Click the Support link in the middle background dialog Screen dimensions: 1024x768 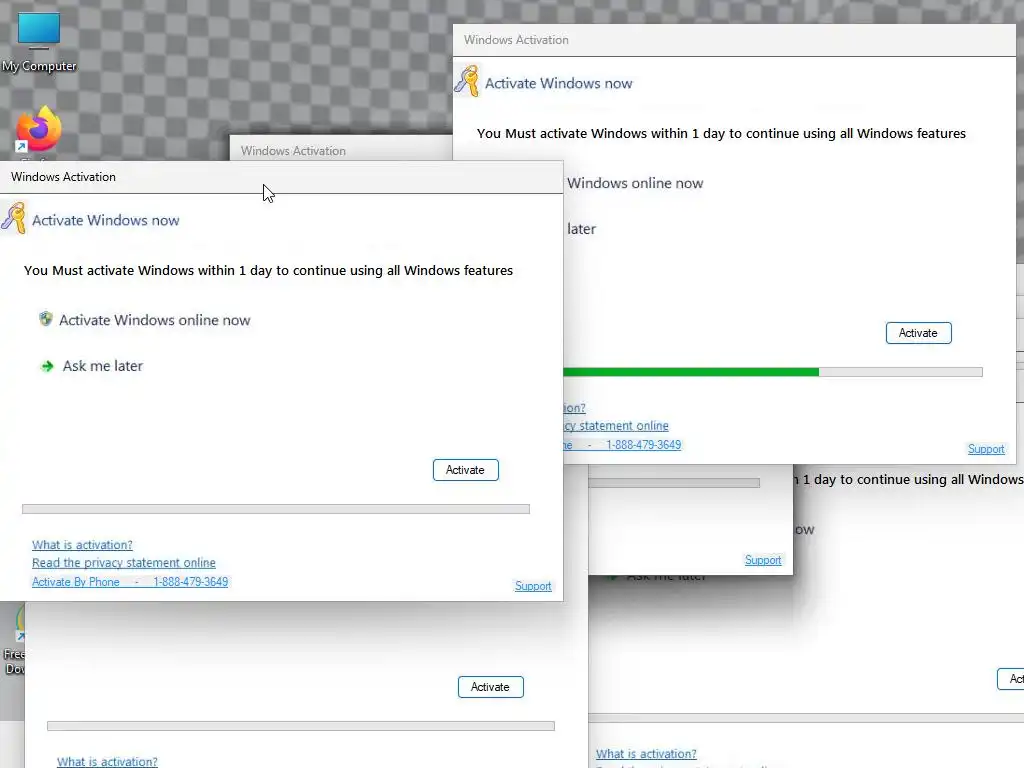coord(763,560)
